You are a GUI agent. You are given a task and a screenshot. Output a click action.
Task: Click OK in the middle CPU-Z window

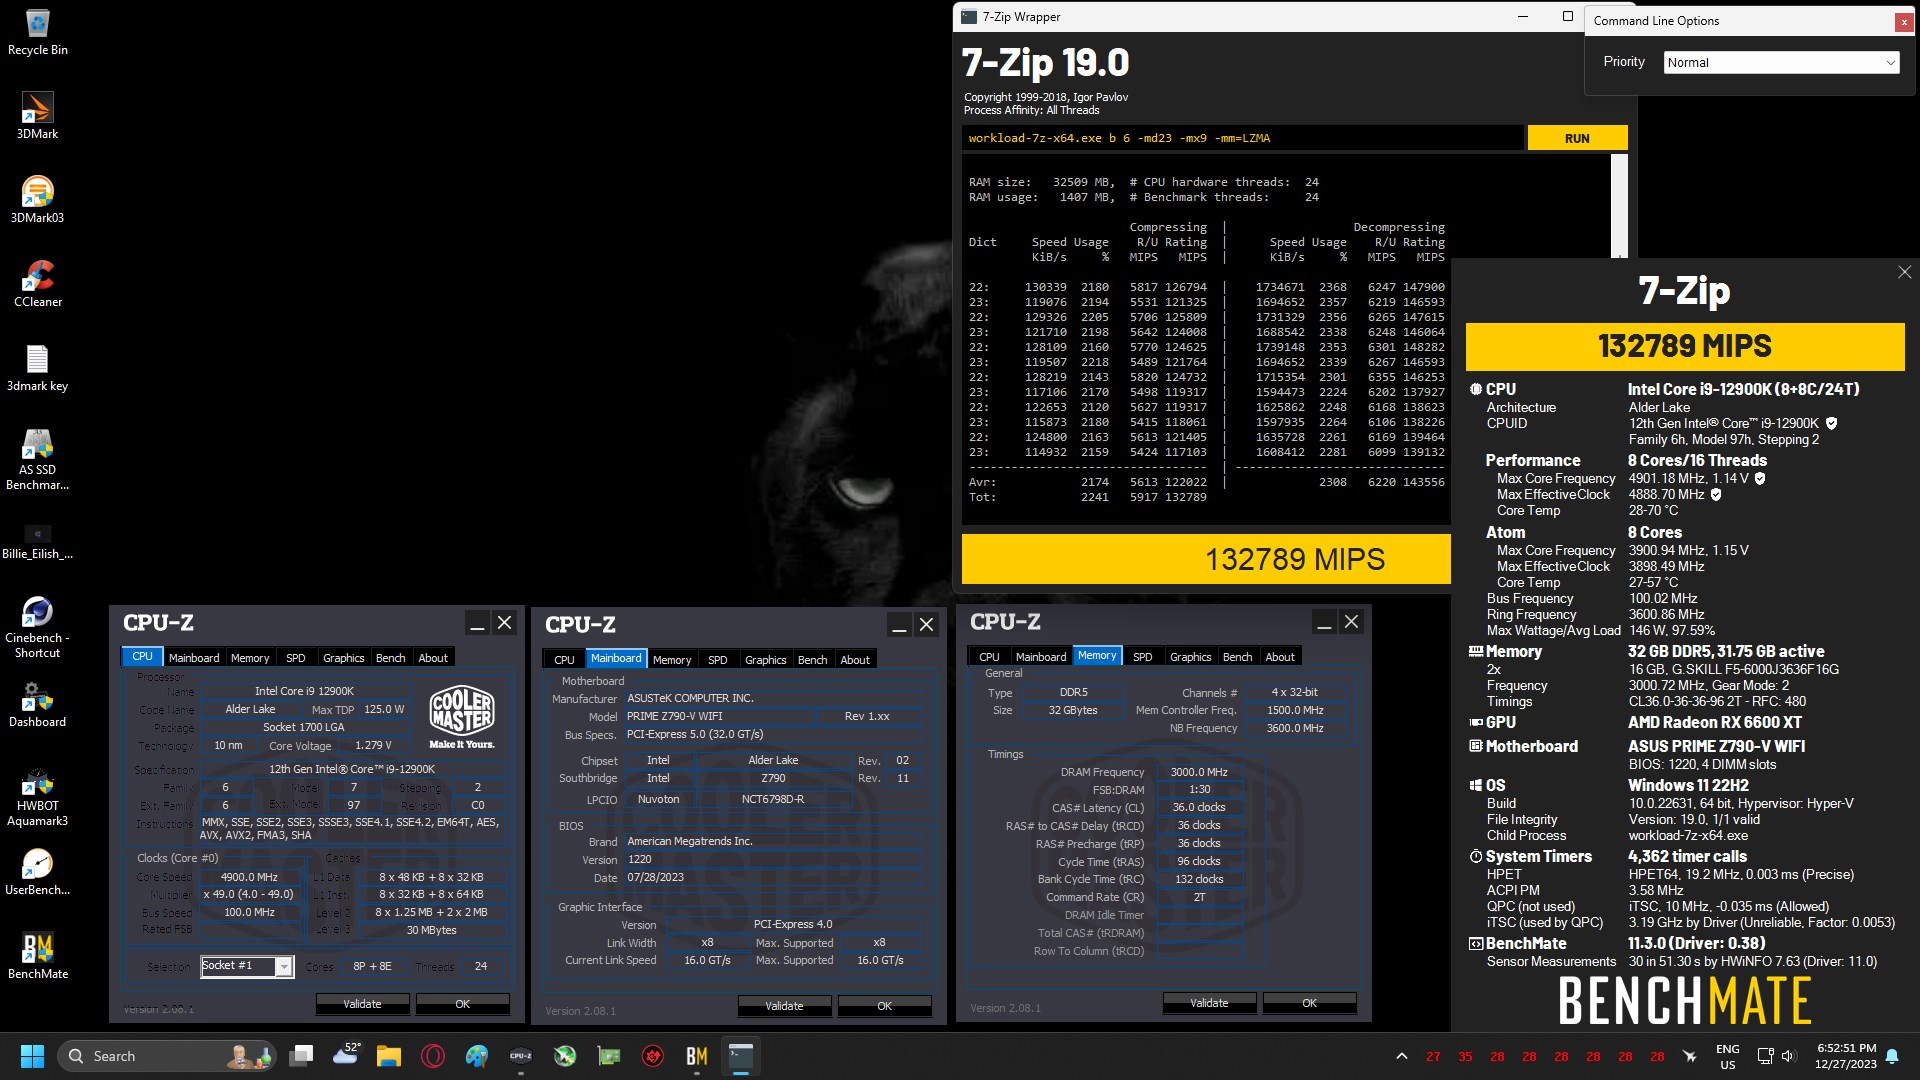click(x=884, y=1005)
